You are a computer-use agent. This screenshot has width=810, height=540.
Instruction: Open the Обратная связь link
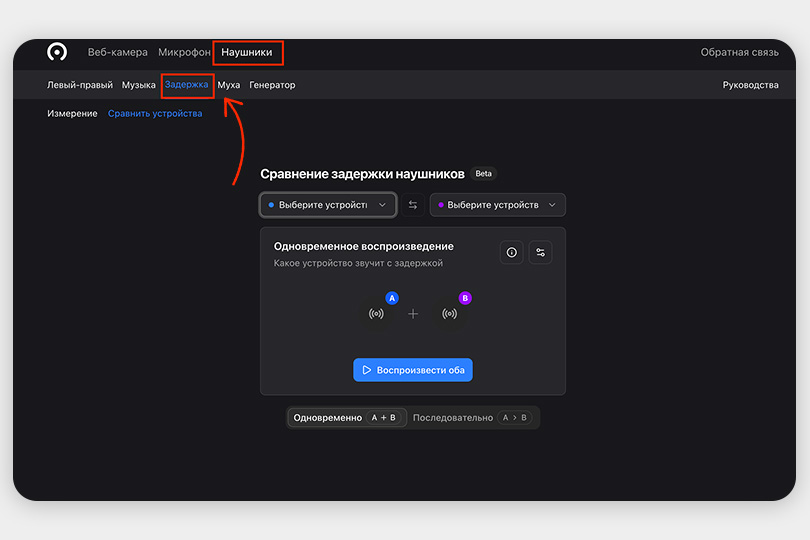[x=739, y=52]
